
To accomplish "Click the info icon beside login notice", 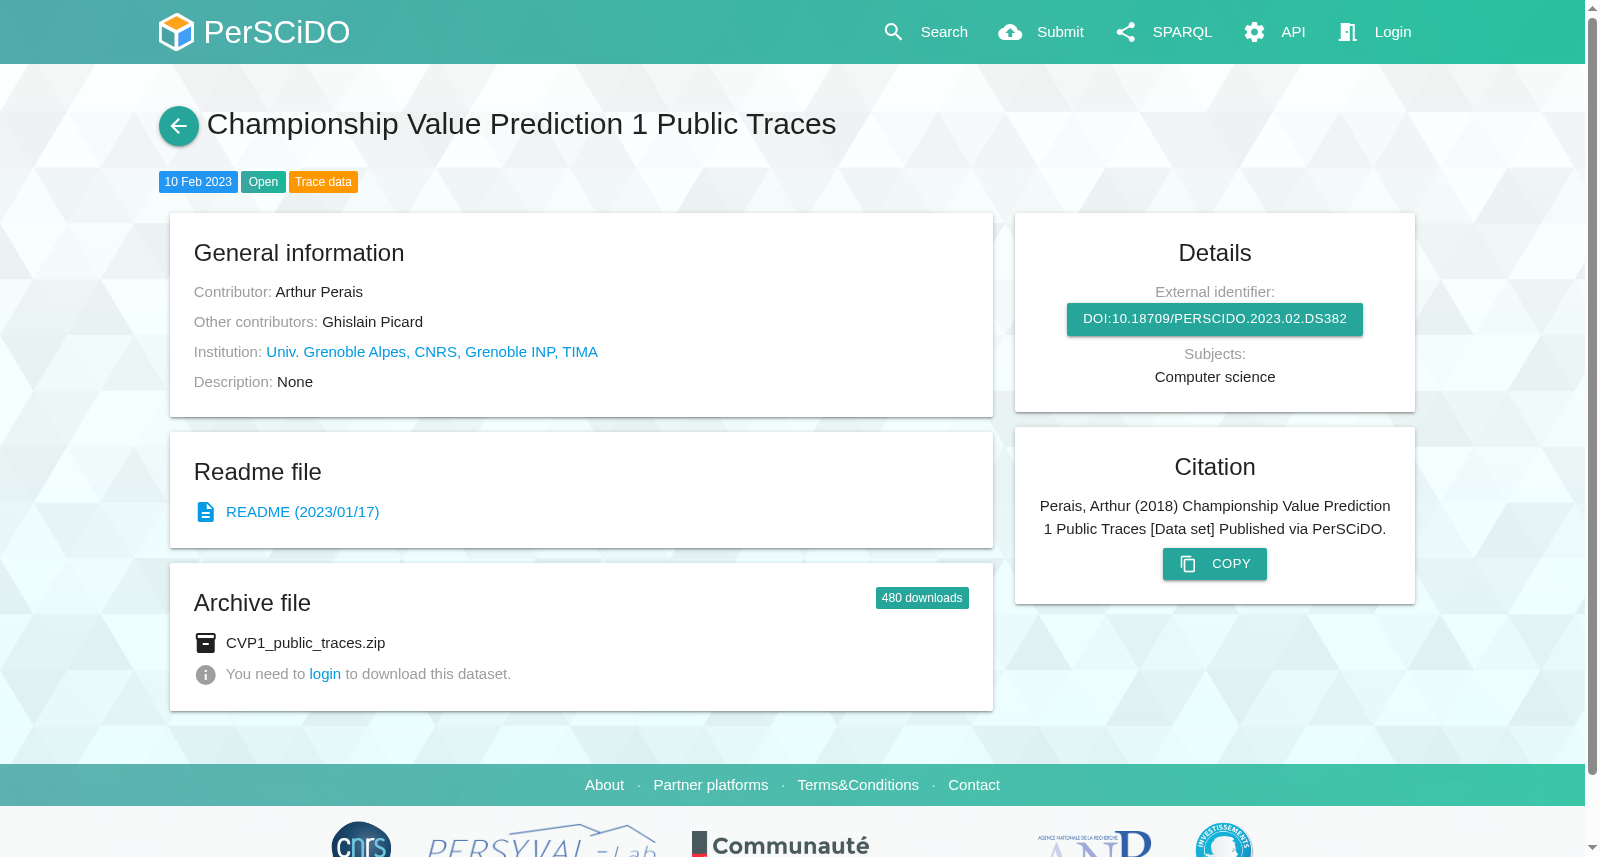I will 206,675.
